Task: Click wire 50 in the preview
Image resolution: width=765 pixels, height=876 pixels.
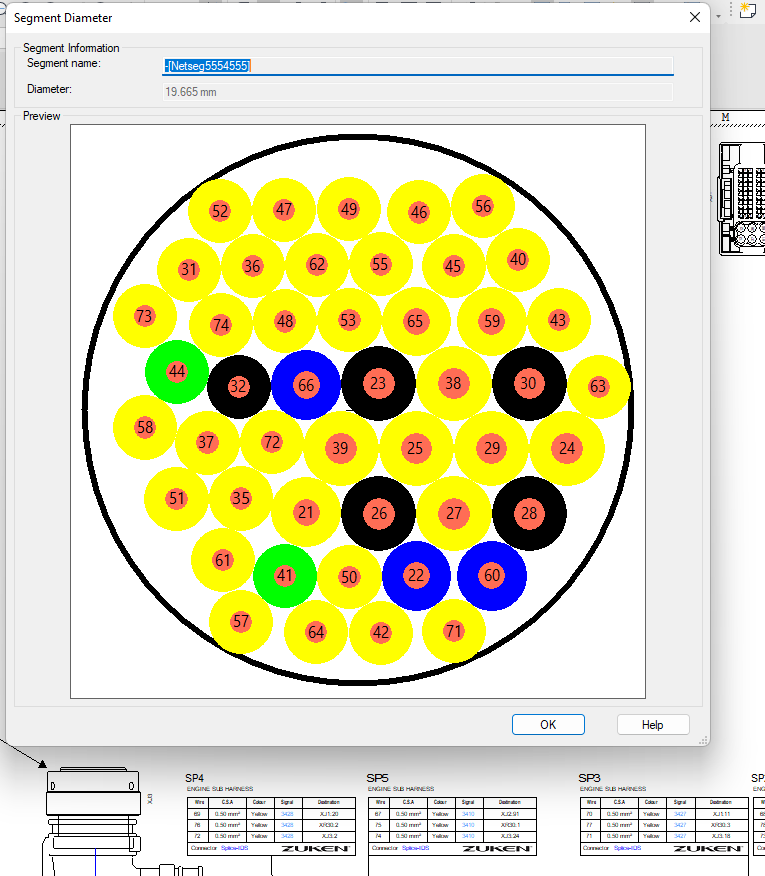Action: [349, 577]
